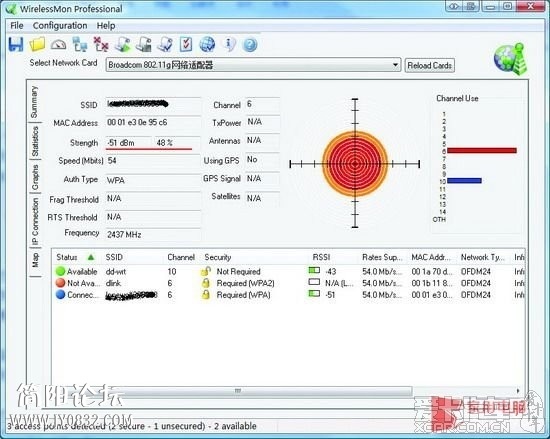The height and width of the screenshot is (439, 550).
Task: Click the connected computers network icon
Action: [x=80, y=45]
